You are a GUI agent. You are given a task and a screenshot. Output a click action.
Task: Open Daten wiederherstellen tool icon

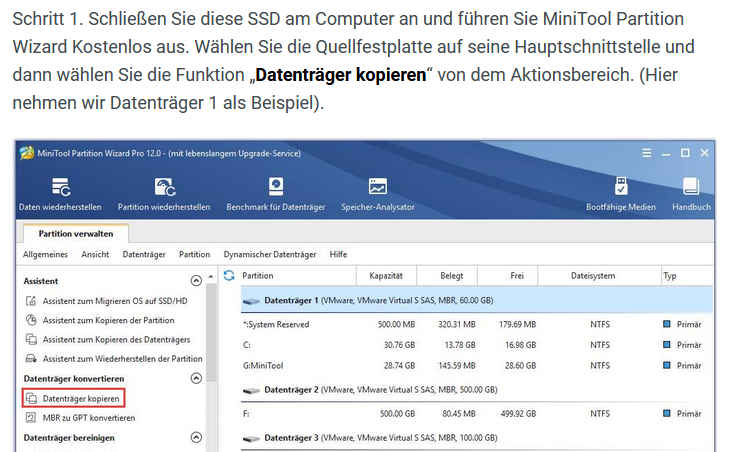[x=61, y=187]
